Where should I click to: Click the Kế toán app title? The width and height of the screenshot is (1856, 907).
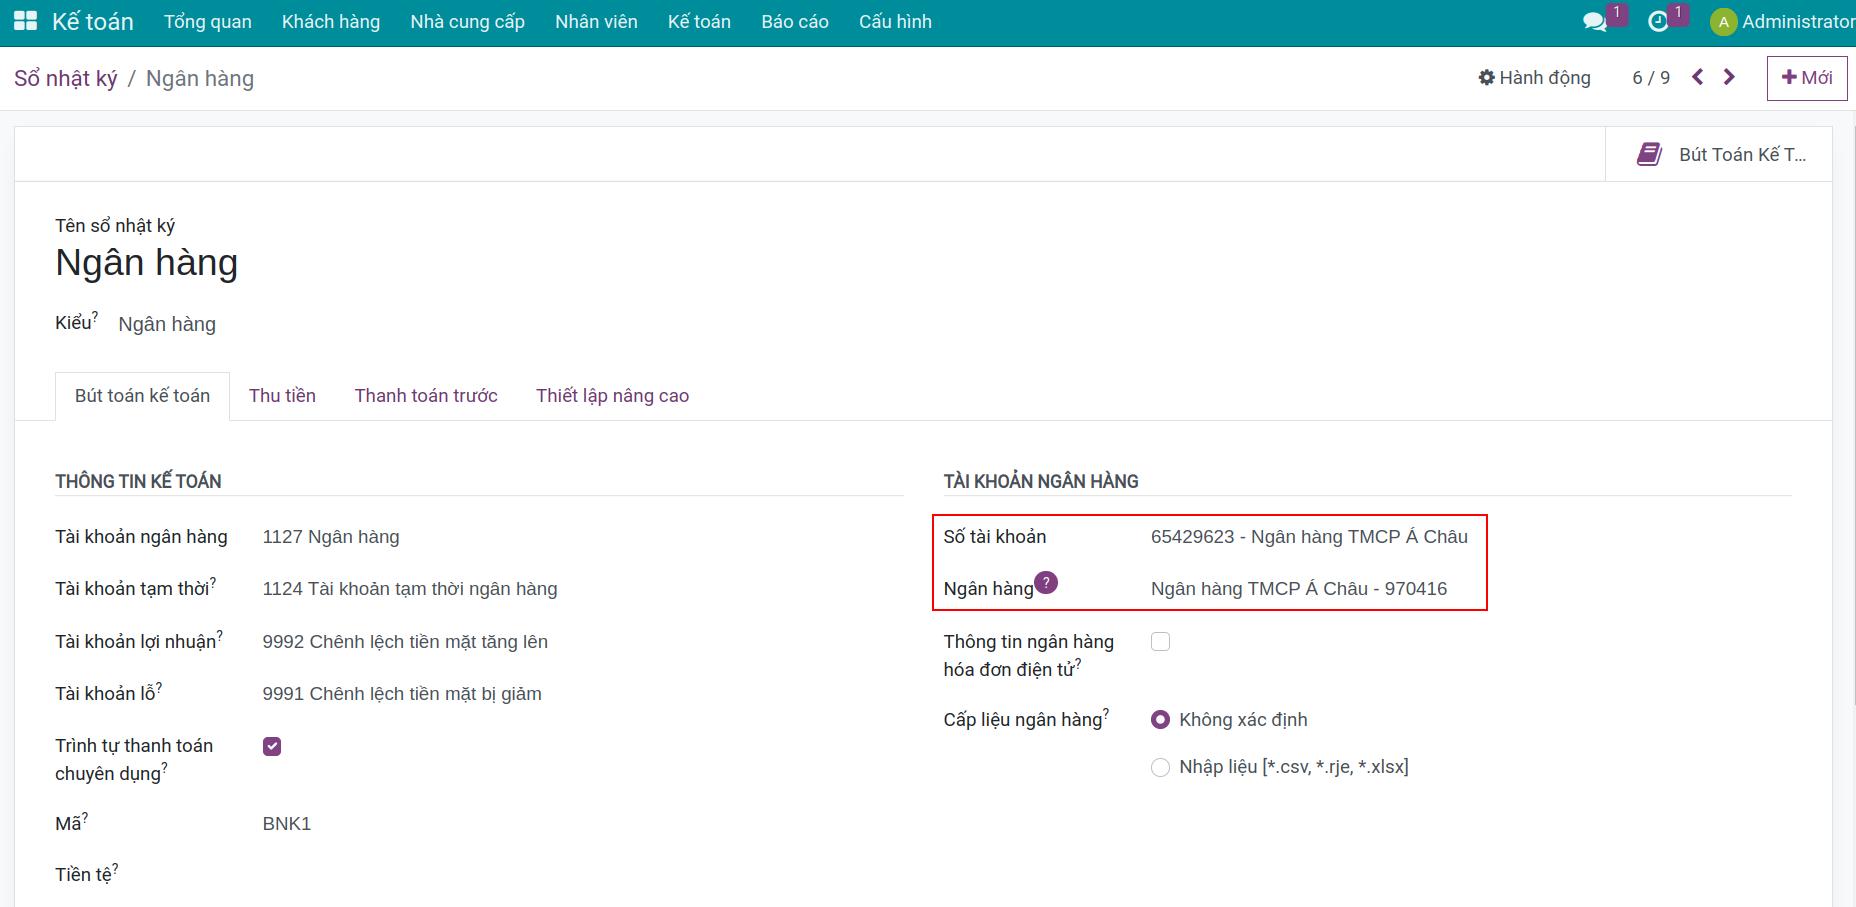[93, 22]
